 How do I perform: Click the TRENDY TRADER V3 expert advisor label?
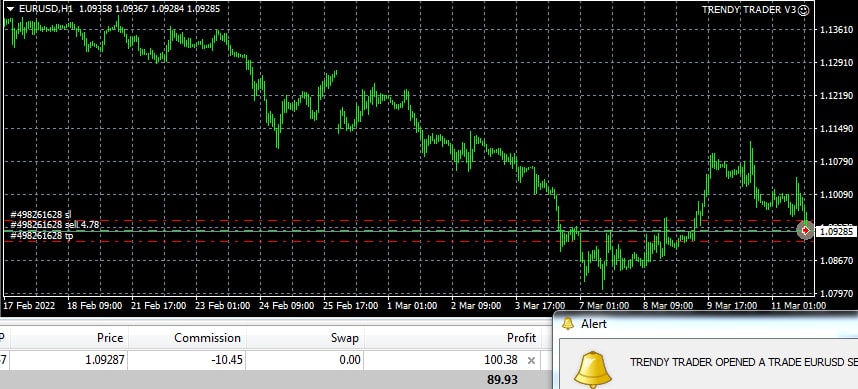tap(749, 10)
